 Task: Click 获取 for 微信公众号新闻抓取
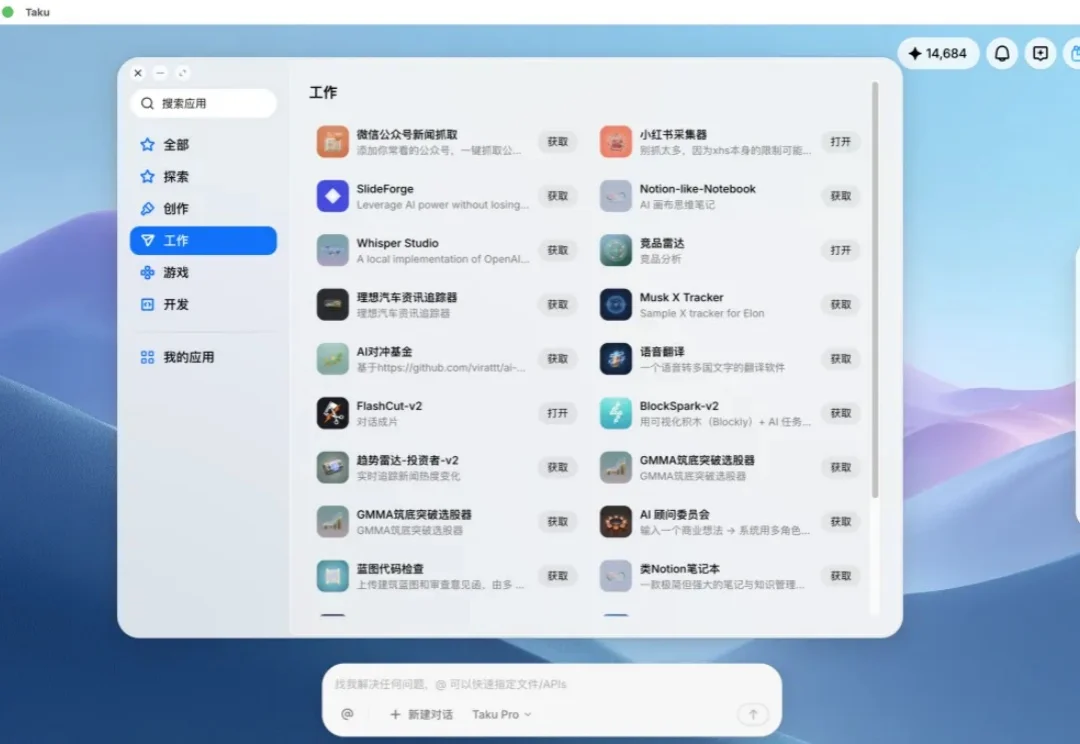pos(559,142)
